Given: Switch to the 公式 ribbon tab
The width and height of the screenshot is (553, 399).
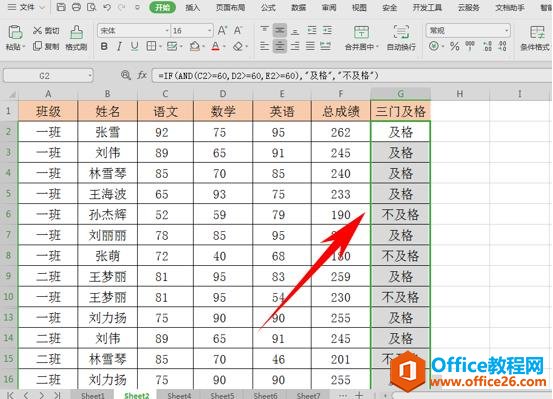Looking at the screenshot, I should (x=268, y=7).
